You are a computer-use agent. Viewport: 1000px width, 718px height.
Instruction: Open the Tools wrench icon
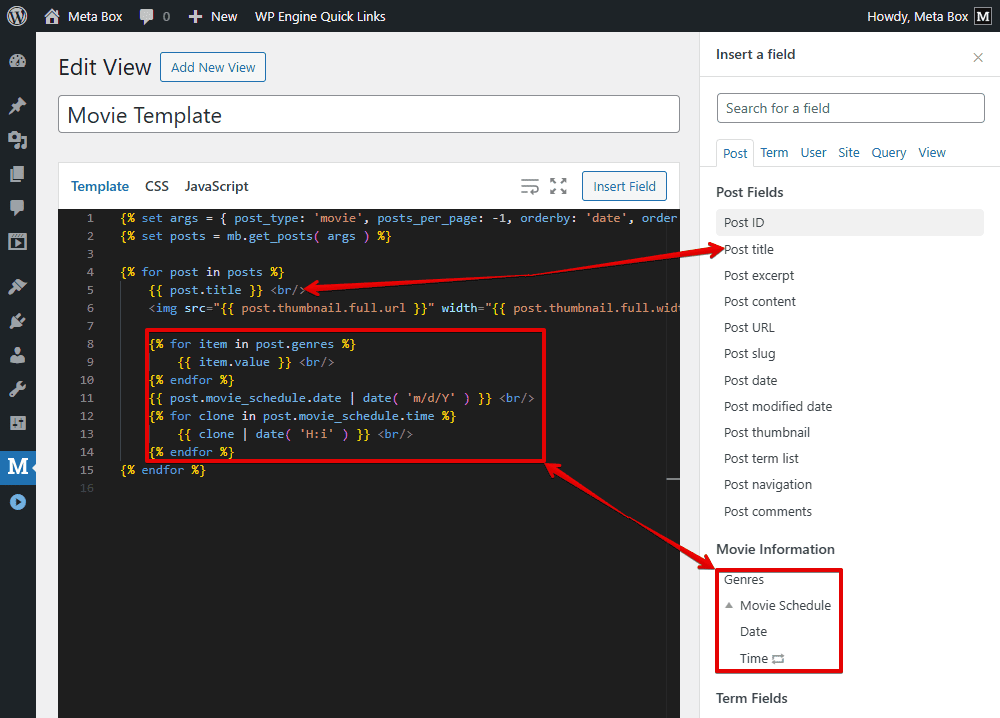17,388
